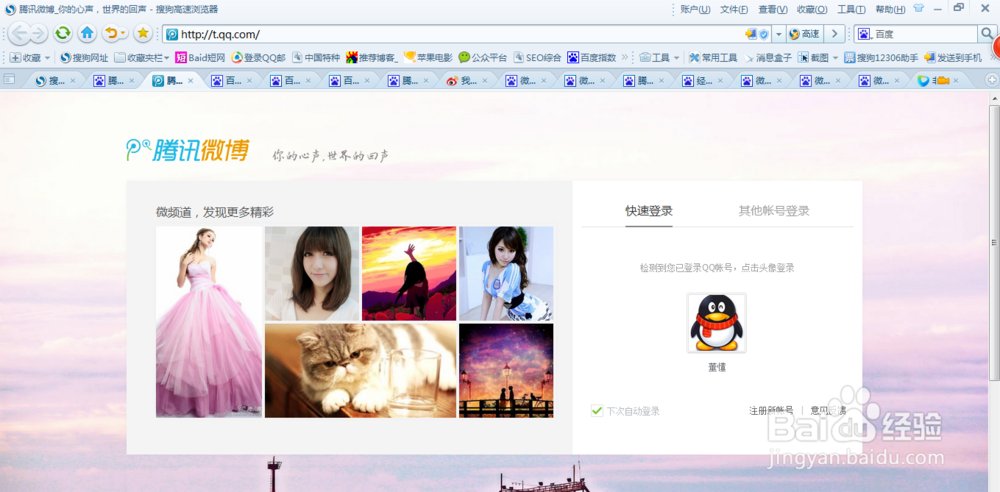
Task: Switch to 快速登录 tab
Action: click(649, 211)
